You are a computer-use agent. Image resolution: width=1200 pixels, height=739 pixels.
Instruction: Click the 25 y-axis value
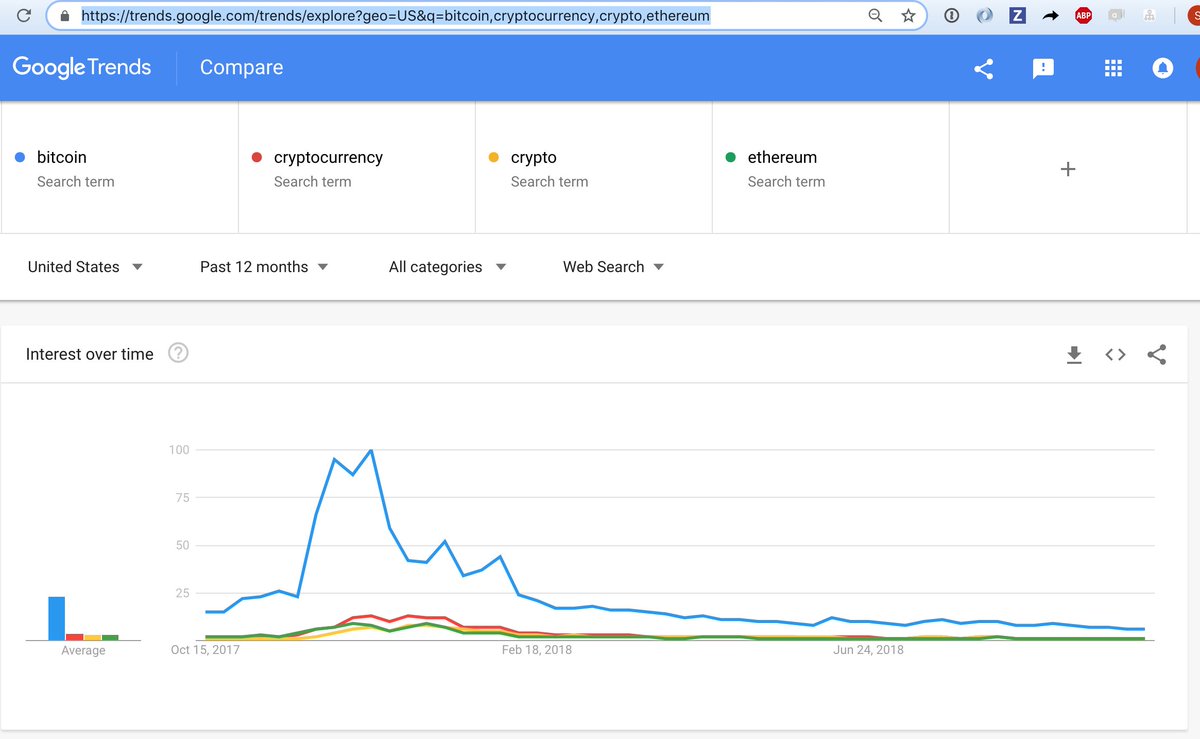182,594
